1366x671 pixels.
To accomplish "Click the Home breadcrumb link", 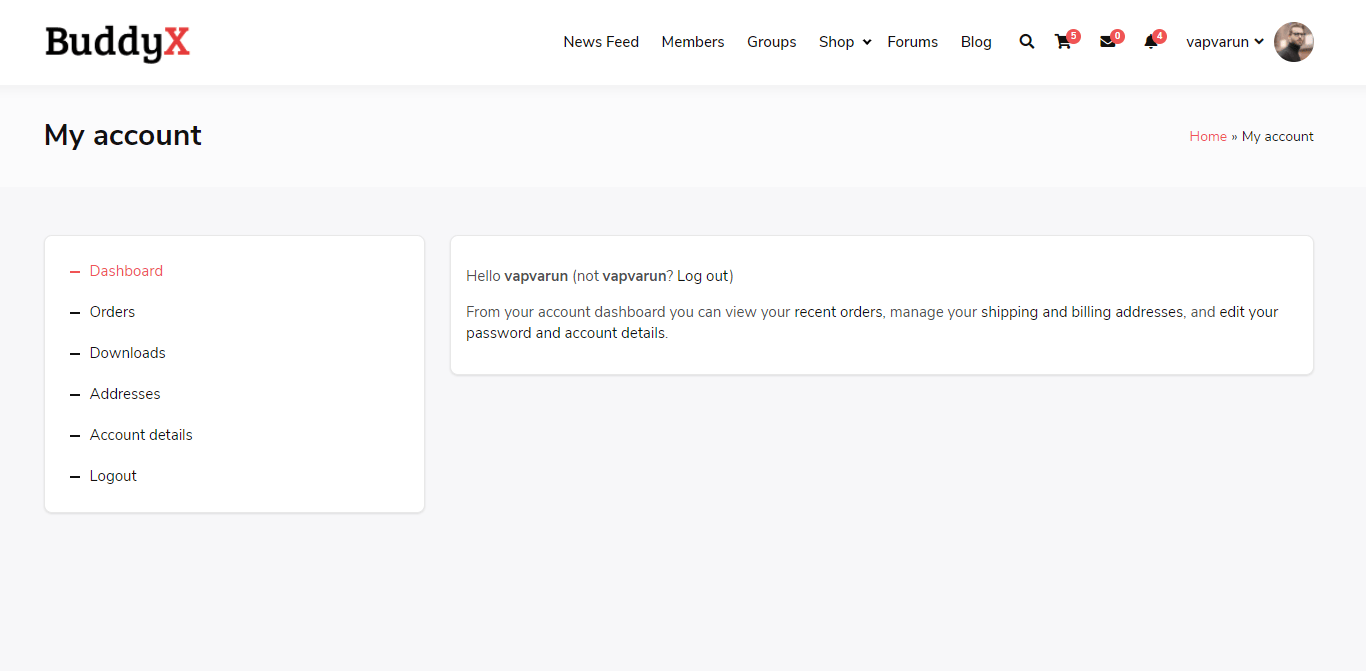I will pos(1207,136).
